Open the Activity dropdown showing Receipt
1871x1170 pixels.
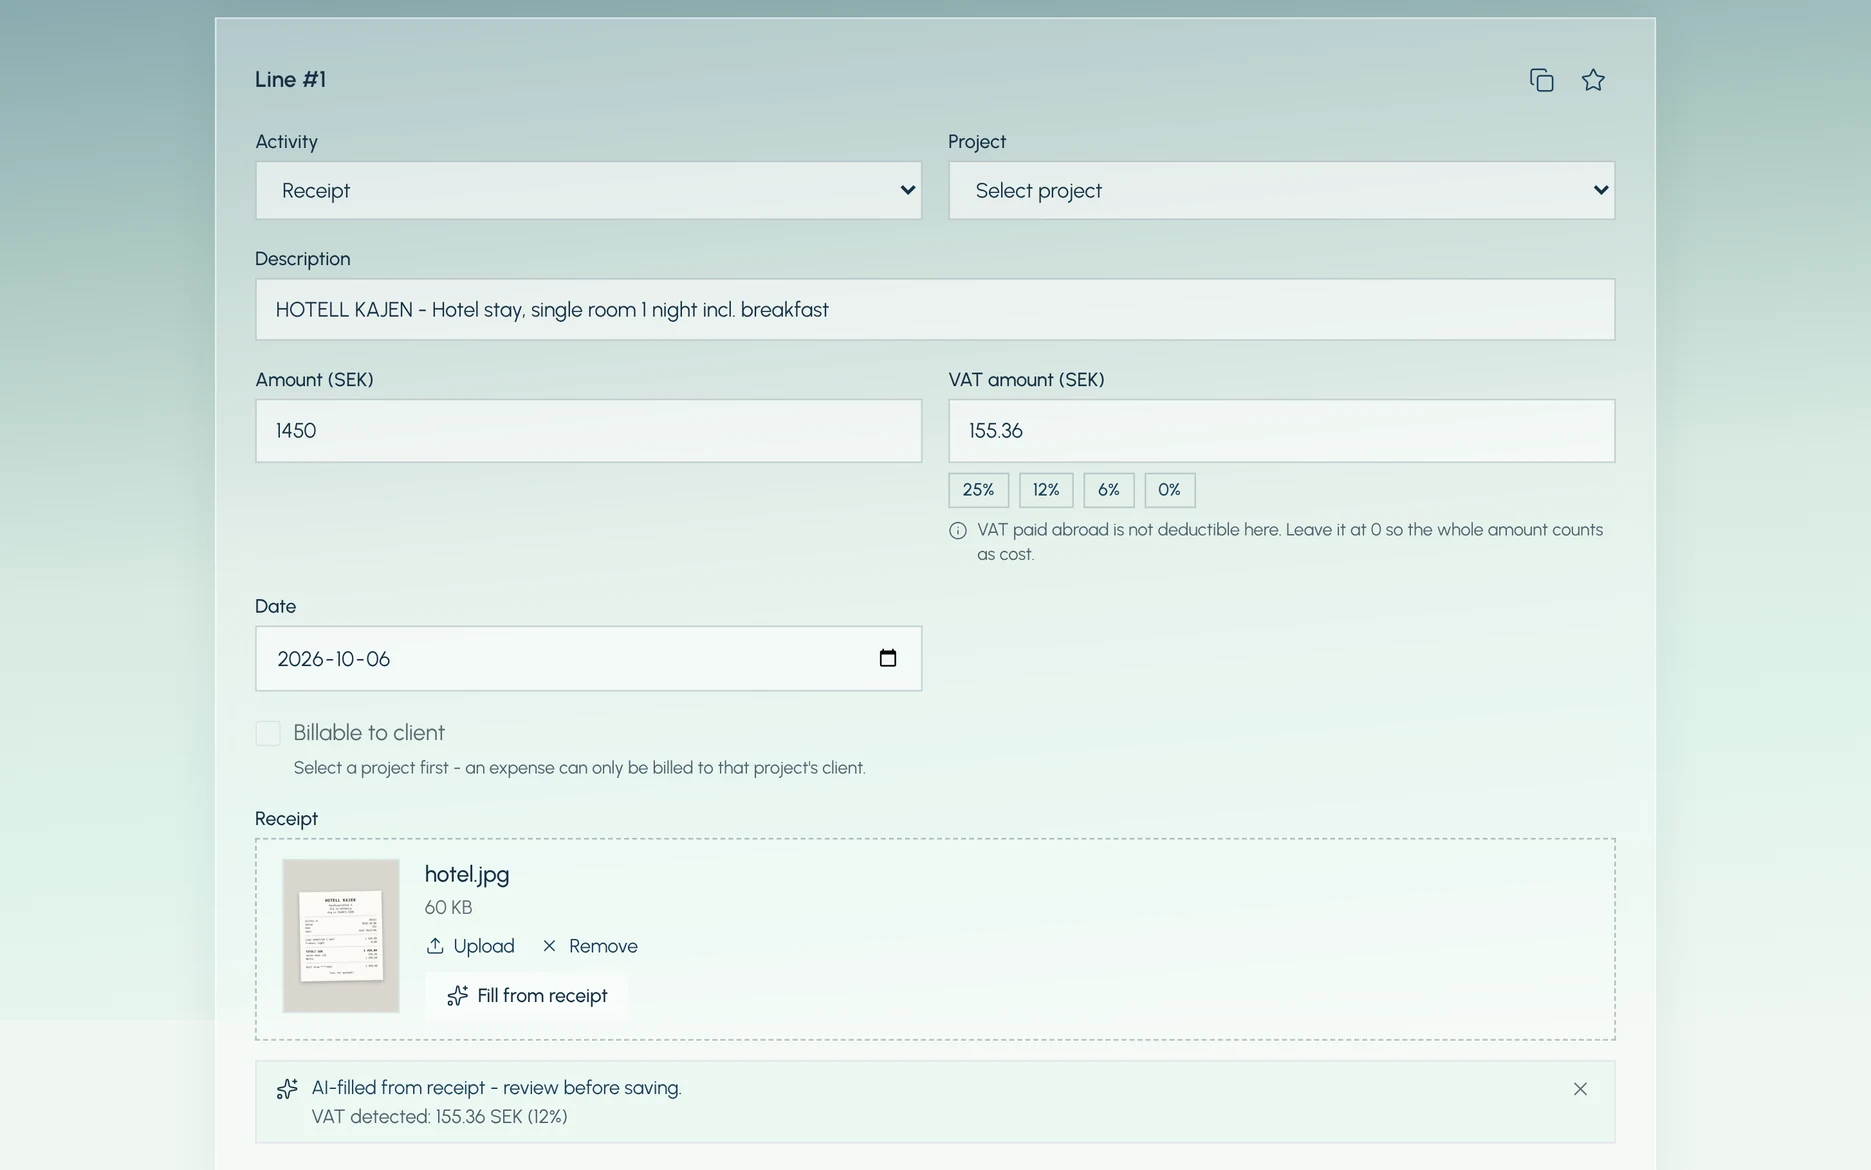pyautogui.click(x=588, y=190)
